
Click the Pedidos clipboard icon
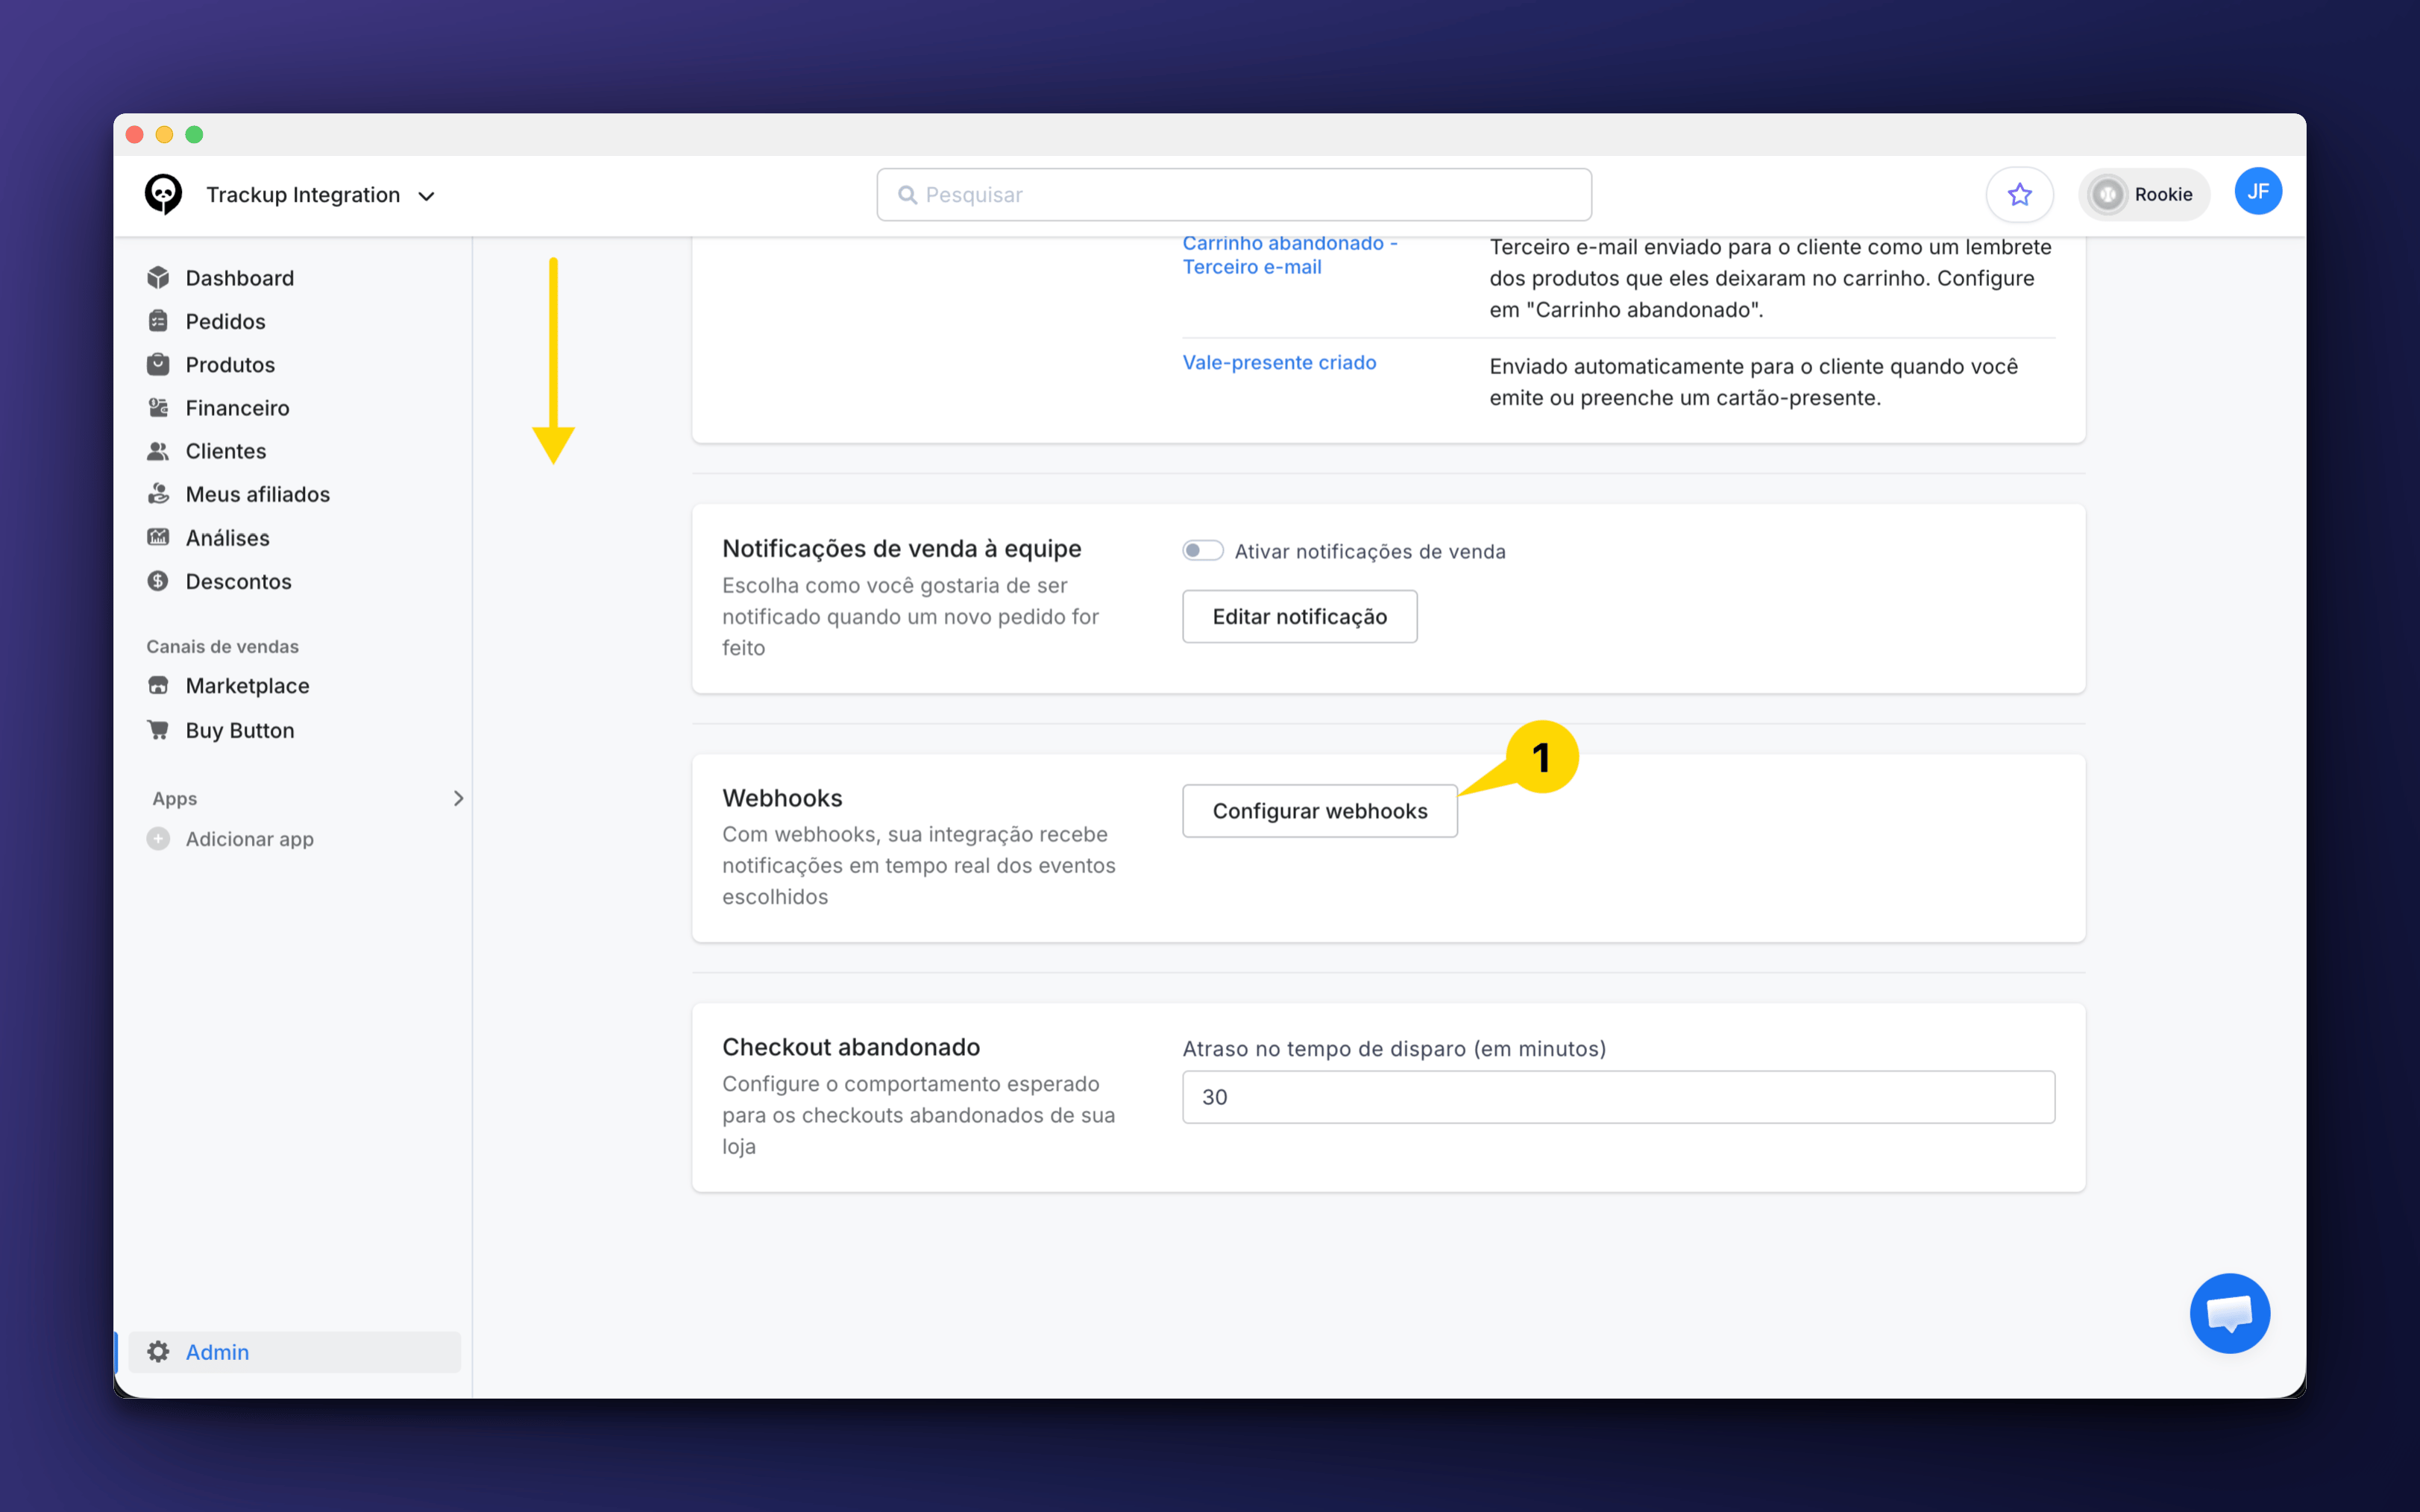[158, 321]
